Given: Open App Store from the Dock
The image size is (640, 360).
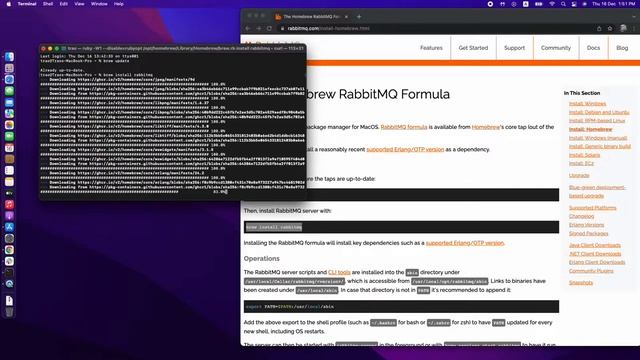Looking at the screenshot, I should pyautogui.click(x=9, y=227).
